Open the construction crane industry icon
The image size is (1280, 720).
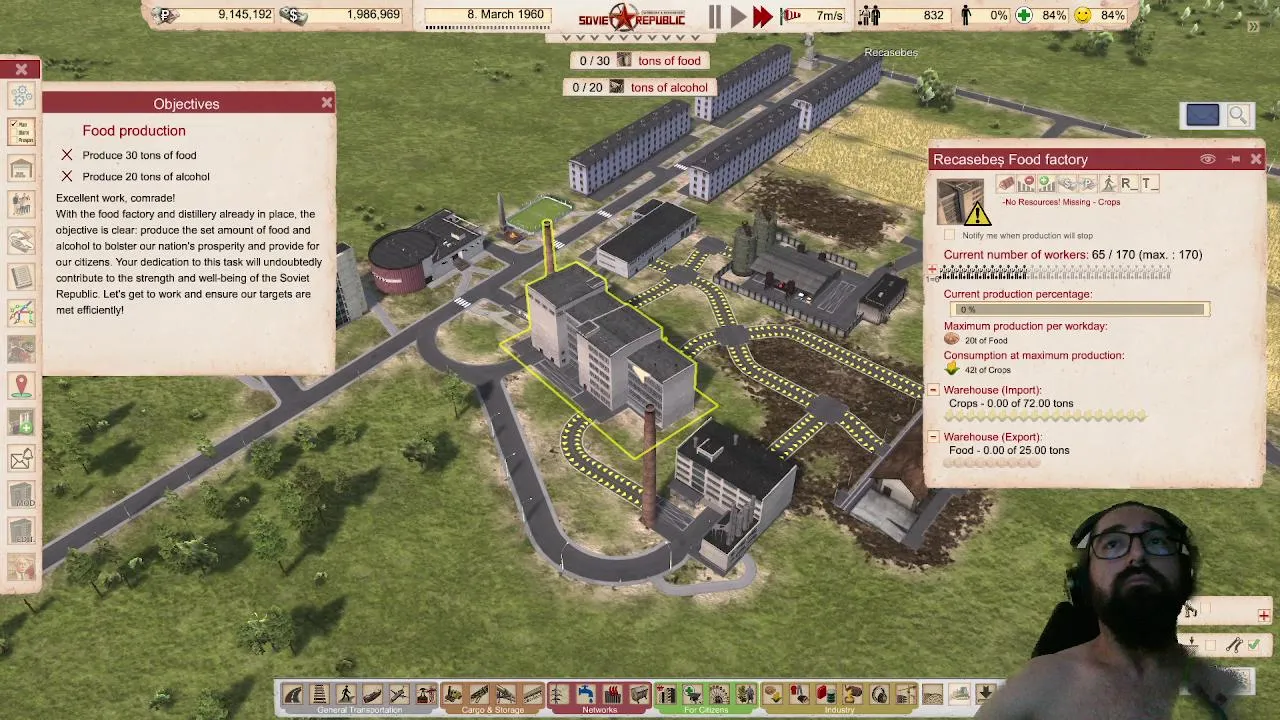906,693
